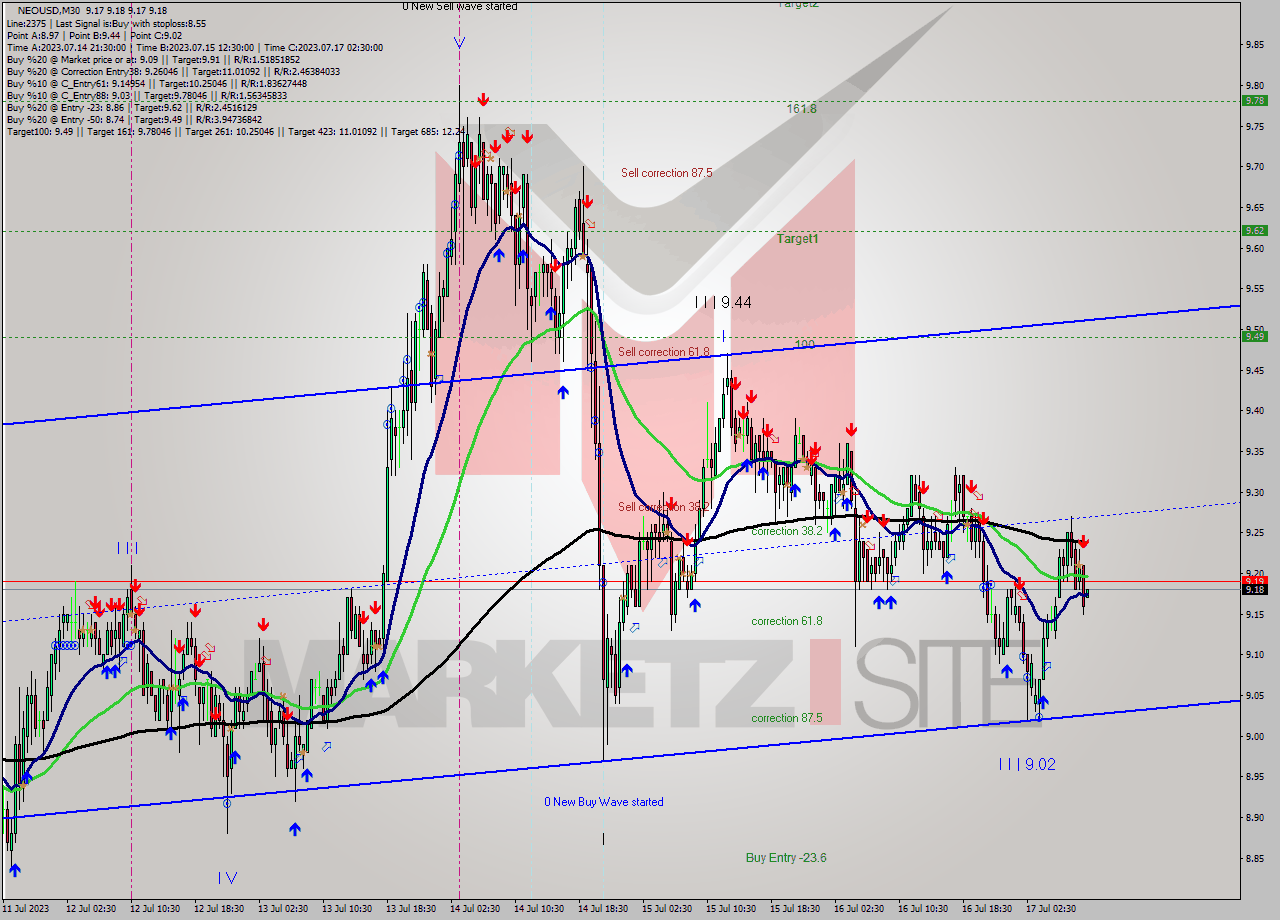The height and width of the screenshot is (920, 1280).
Task: Select the 'Sell correction 87.5' label
Action: click(x=666, y=173)
